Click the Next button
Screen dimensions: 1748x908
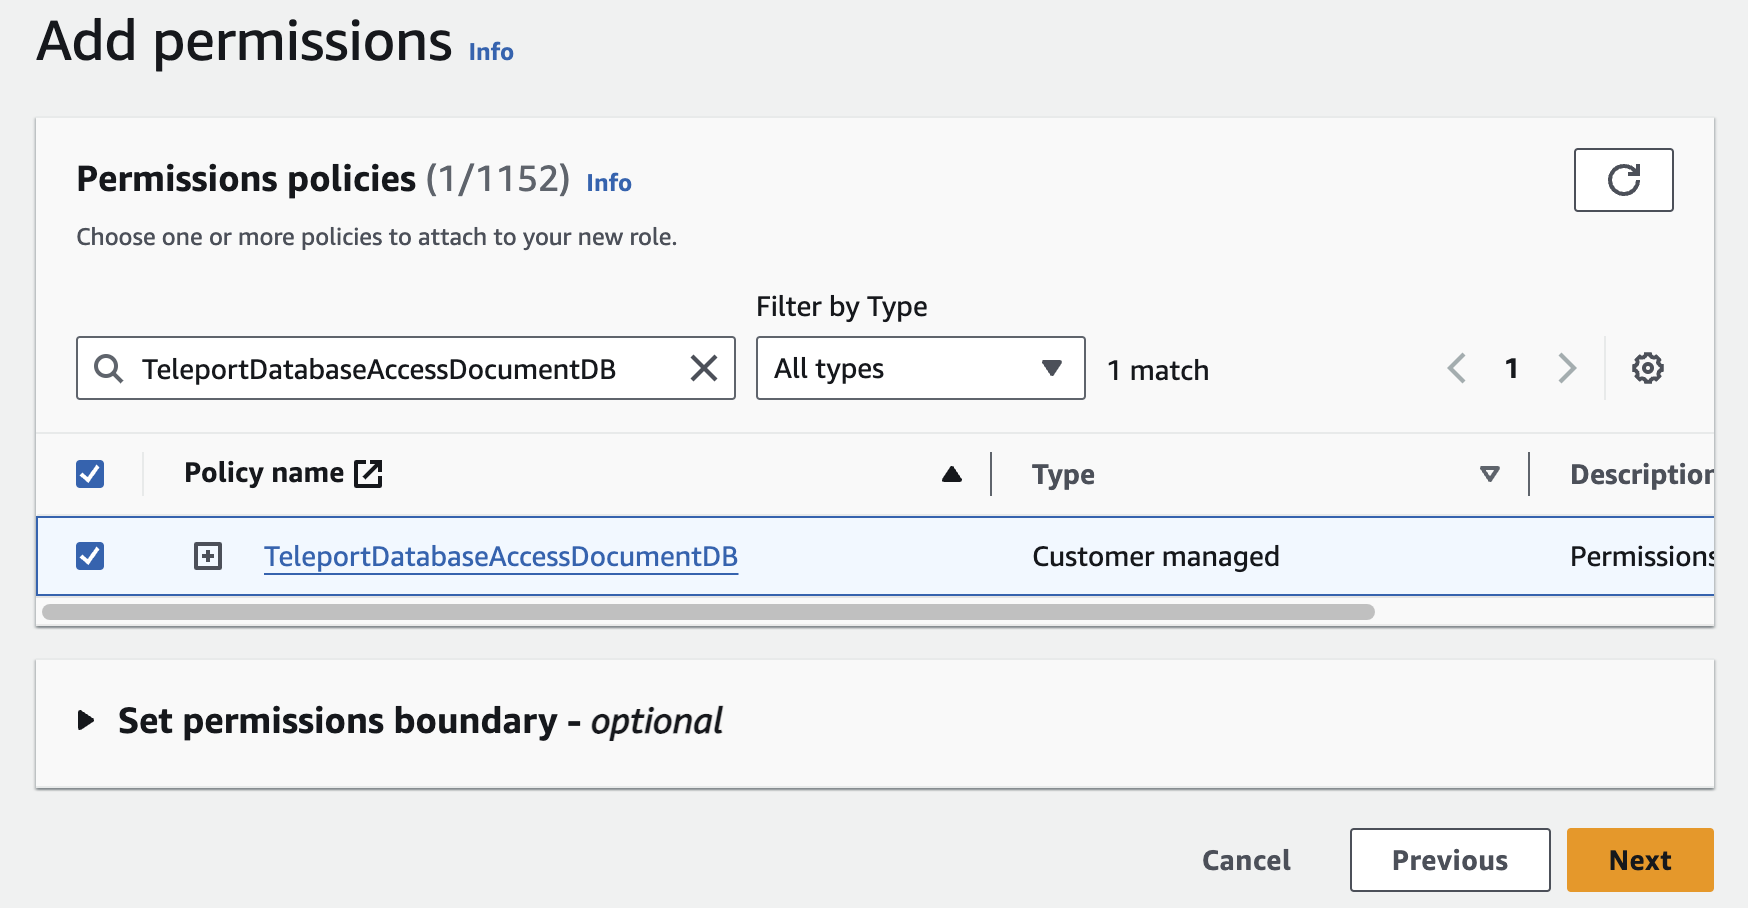(1639, 860)
